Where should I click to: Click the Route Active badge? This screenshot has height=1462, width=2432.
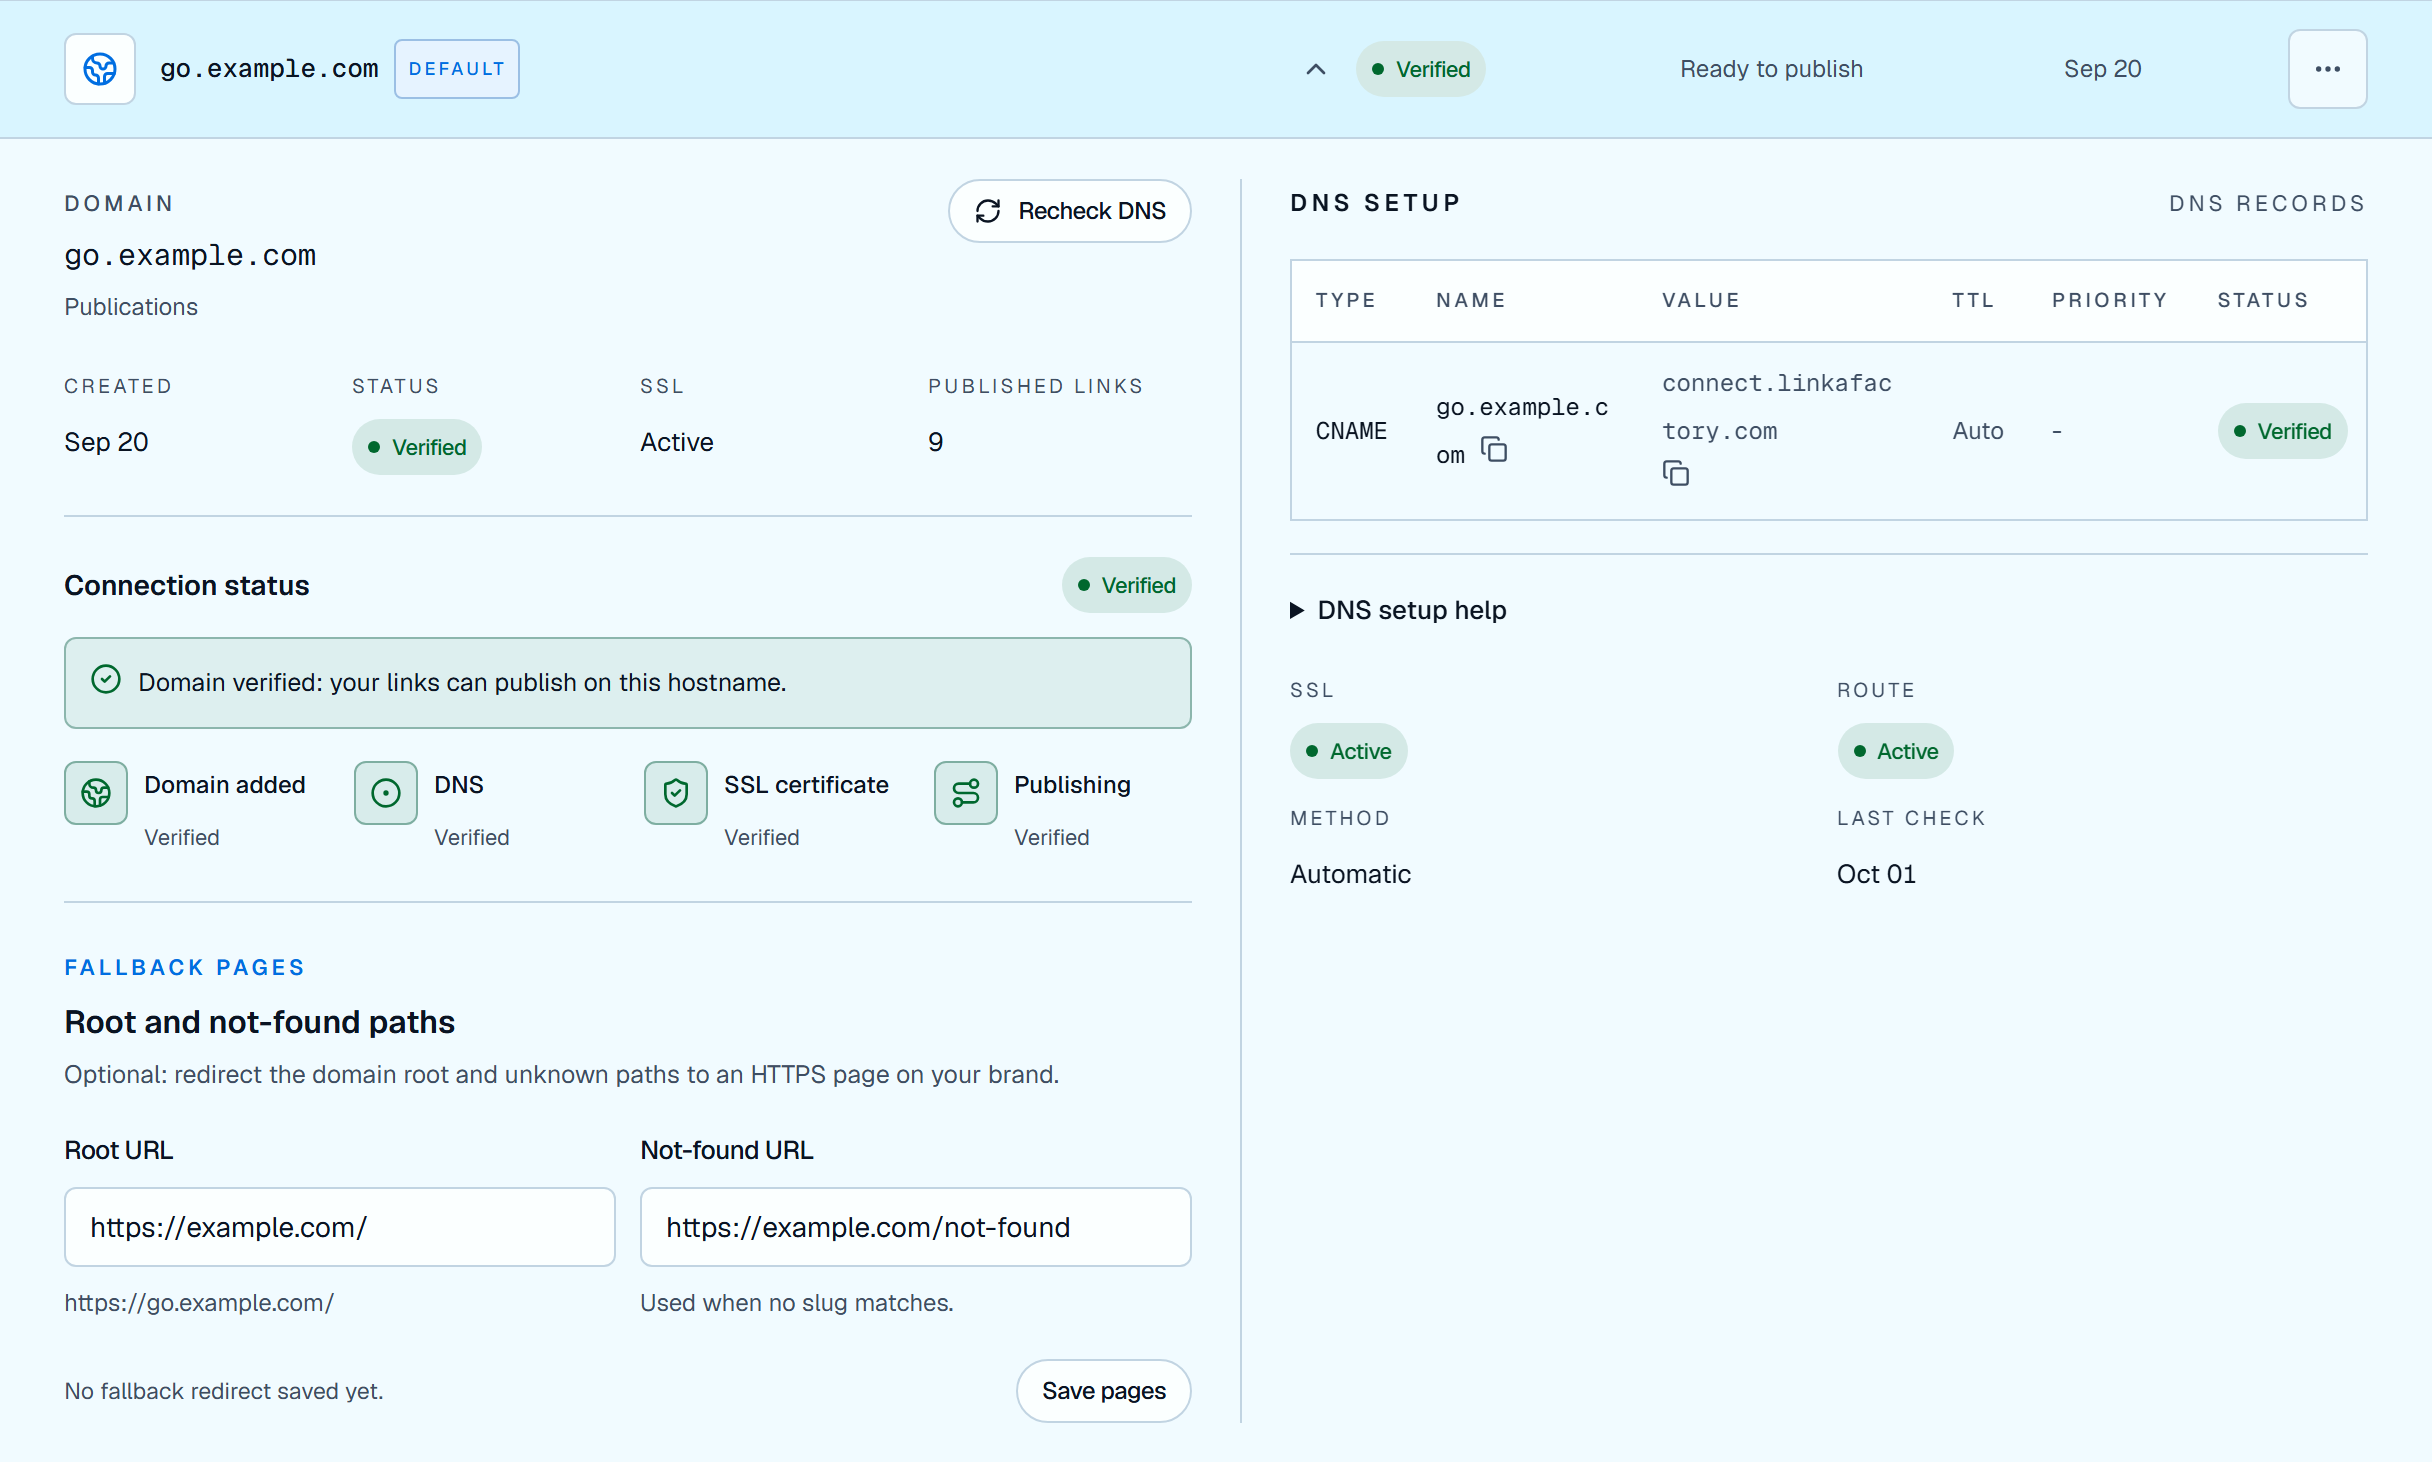(1895, 751)
